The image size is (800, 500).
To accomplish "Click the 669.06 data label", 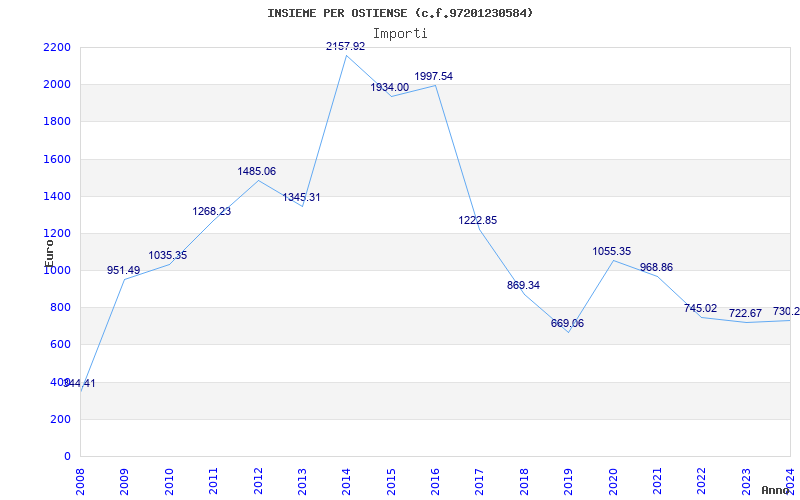I will 567,323.
